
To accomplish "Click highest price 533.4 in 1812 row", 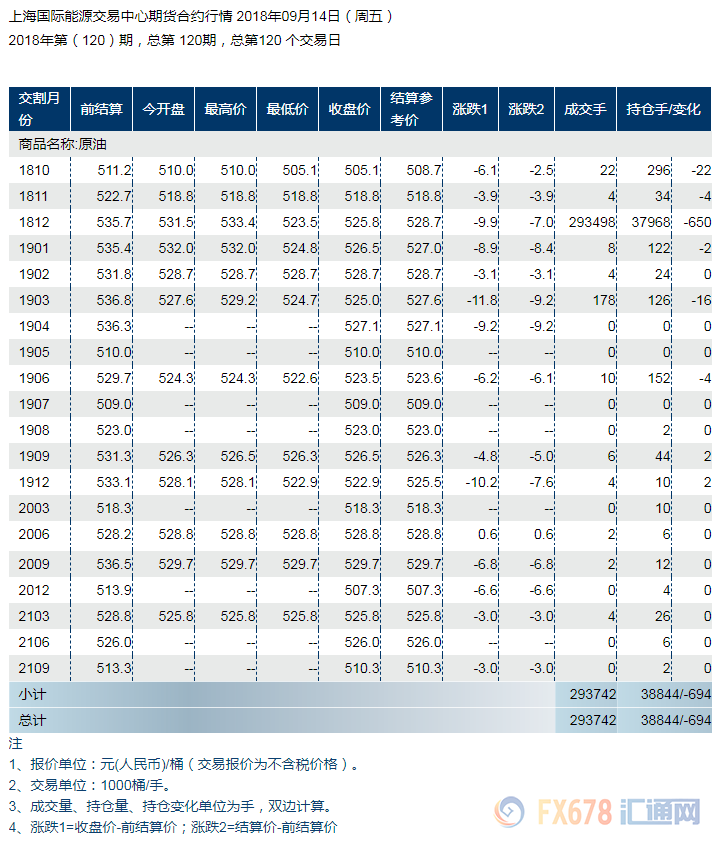I will (x=238, y=222).
